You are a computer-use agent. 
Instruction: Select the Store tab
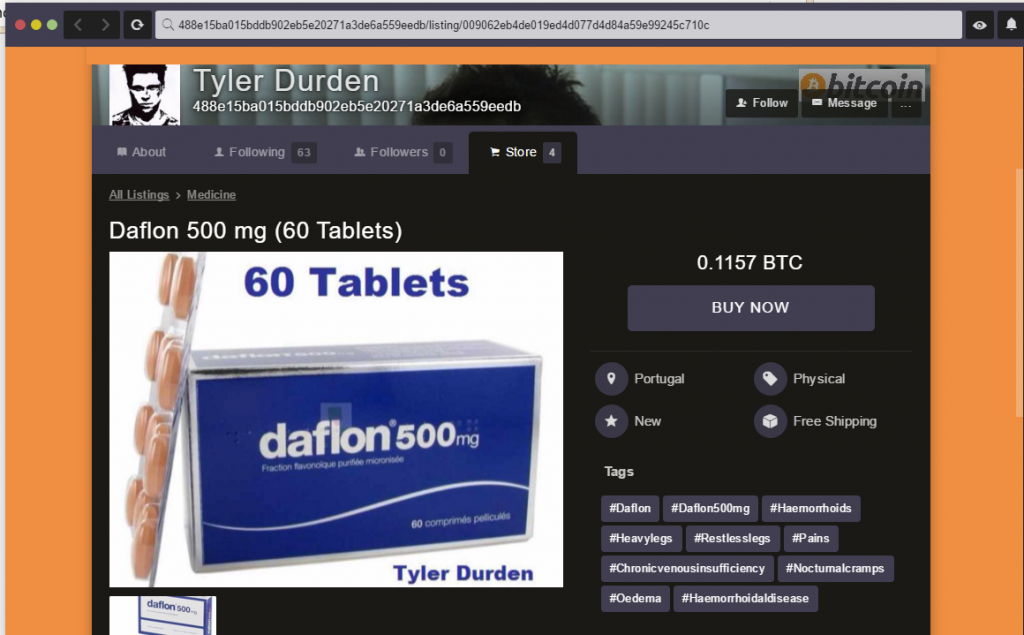coord(522,152)
